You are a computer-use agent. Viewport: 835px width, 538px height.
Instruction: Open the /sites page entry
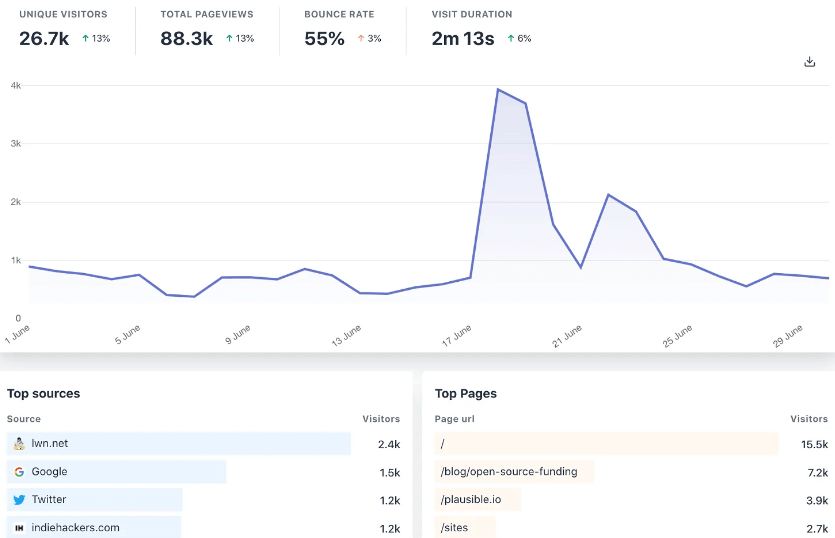[x=454, y=527]
